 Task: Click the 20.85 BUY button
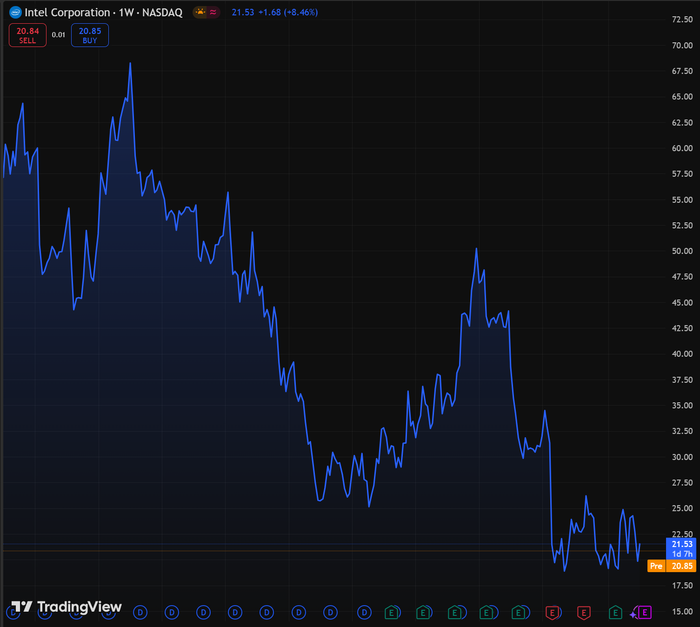(x=90, y=35)
